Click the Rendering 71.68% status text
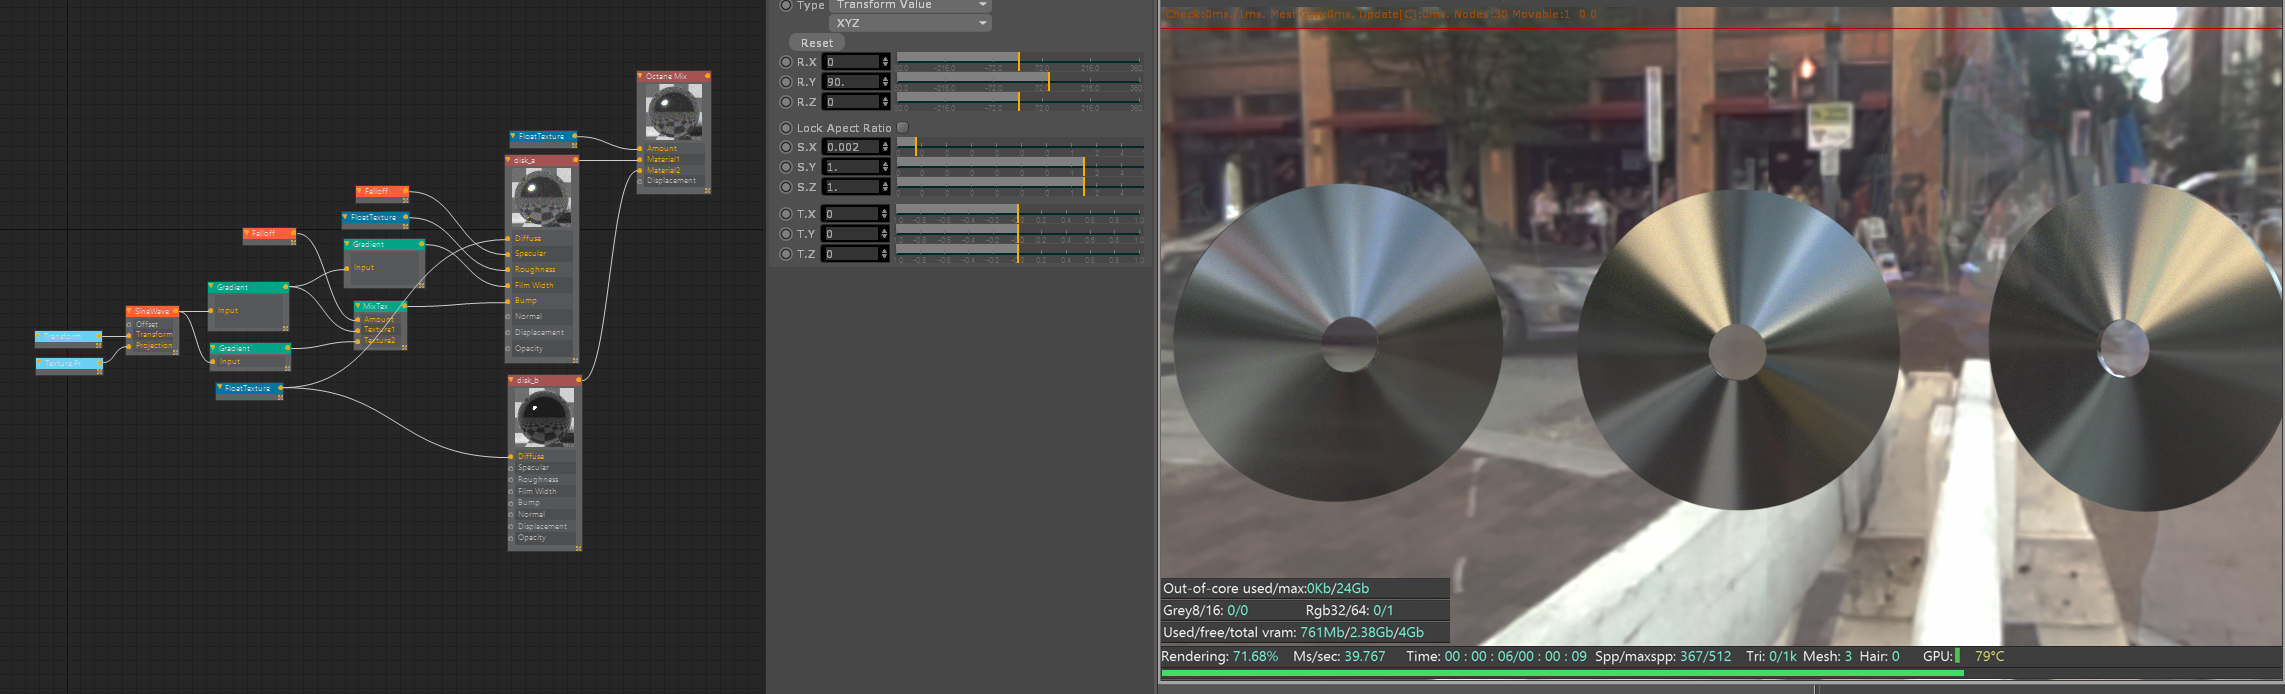This screenshot has height=694, width=2285. tap(1219, 657)
